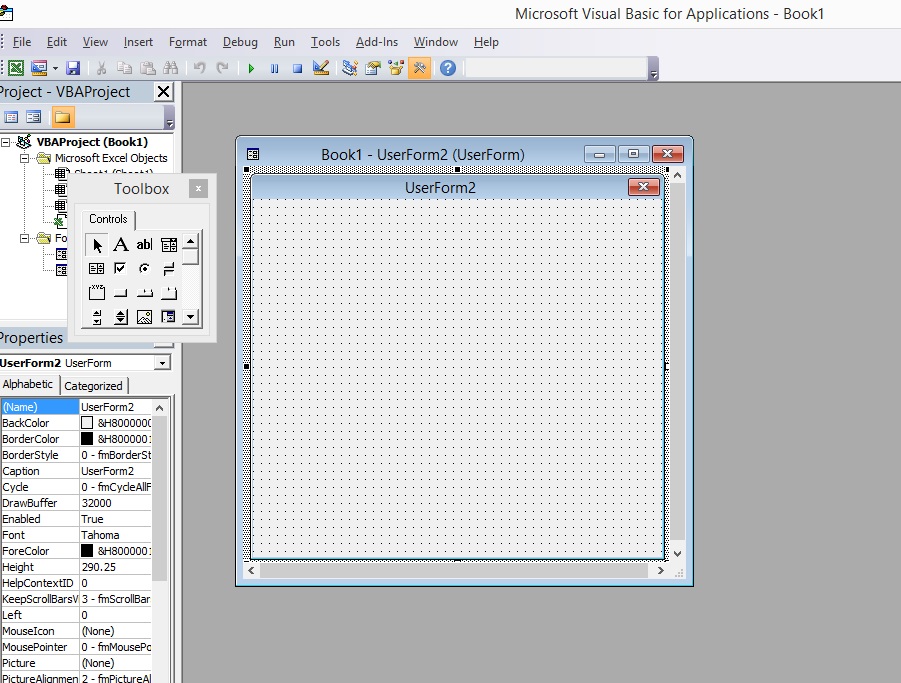This screenshot has width=901, height=683.
Task: Choose the OptionButton control in Toolbox
Action: click(x=144, y=269)
